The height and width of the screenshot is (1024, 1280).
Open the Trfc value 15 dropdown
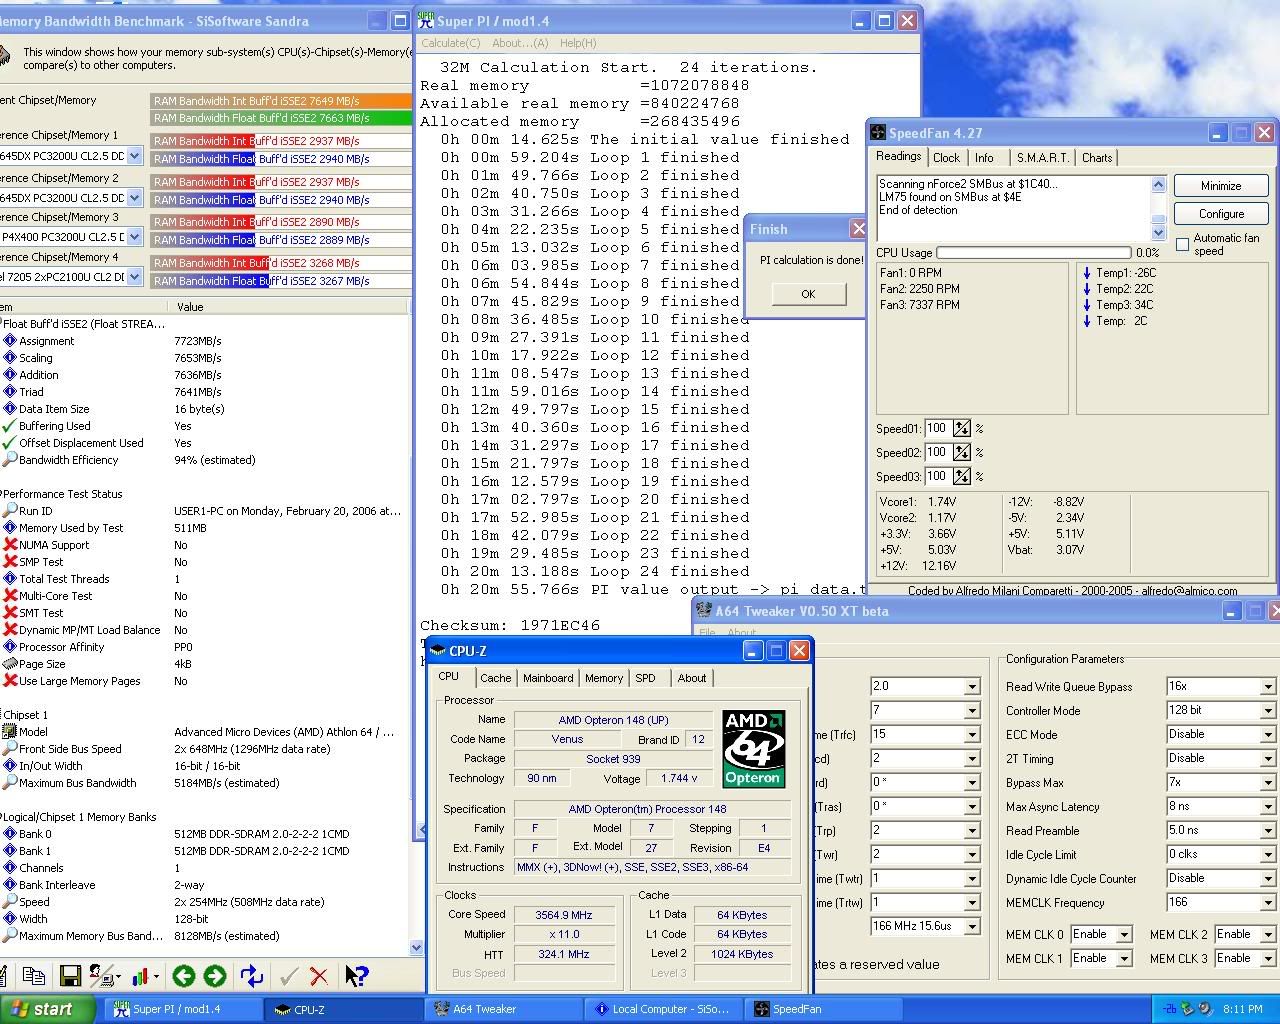pyautogui.click(x=971, y=735)
